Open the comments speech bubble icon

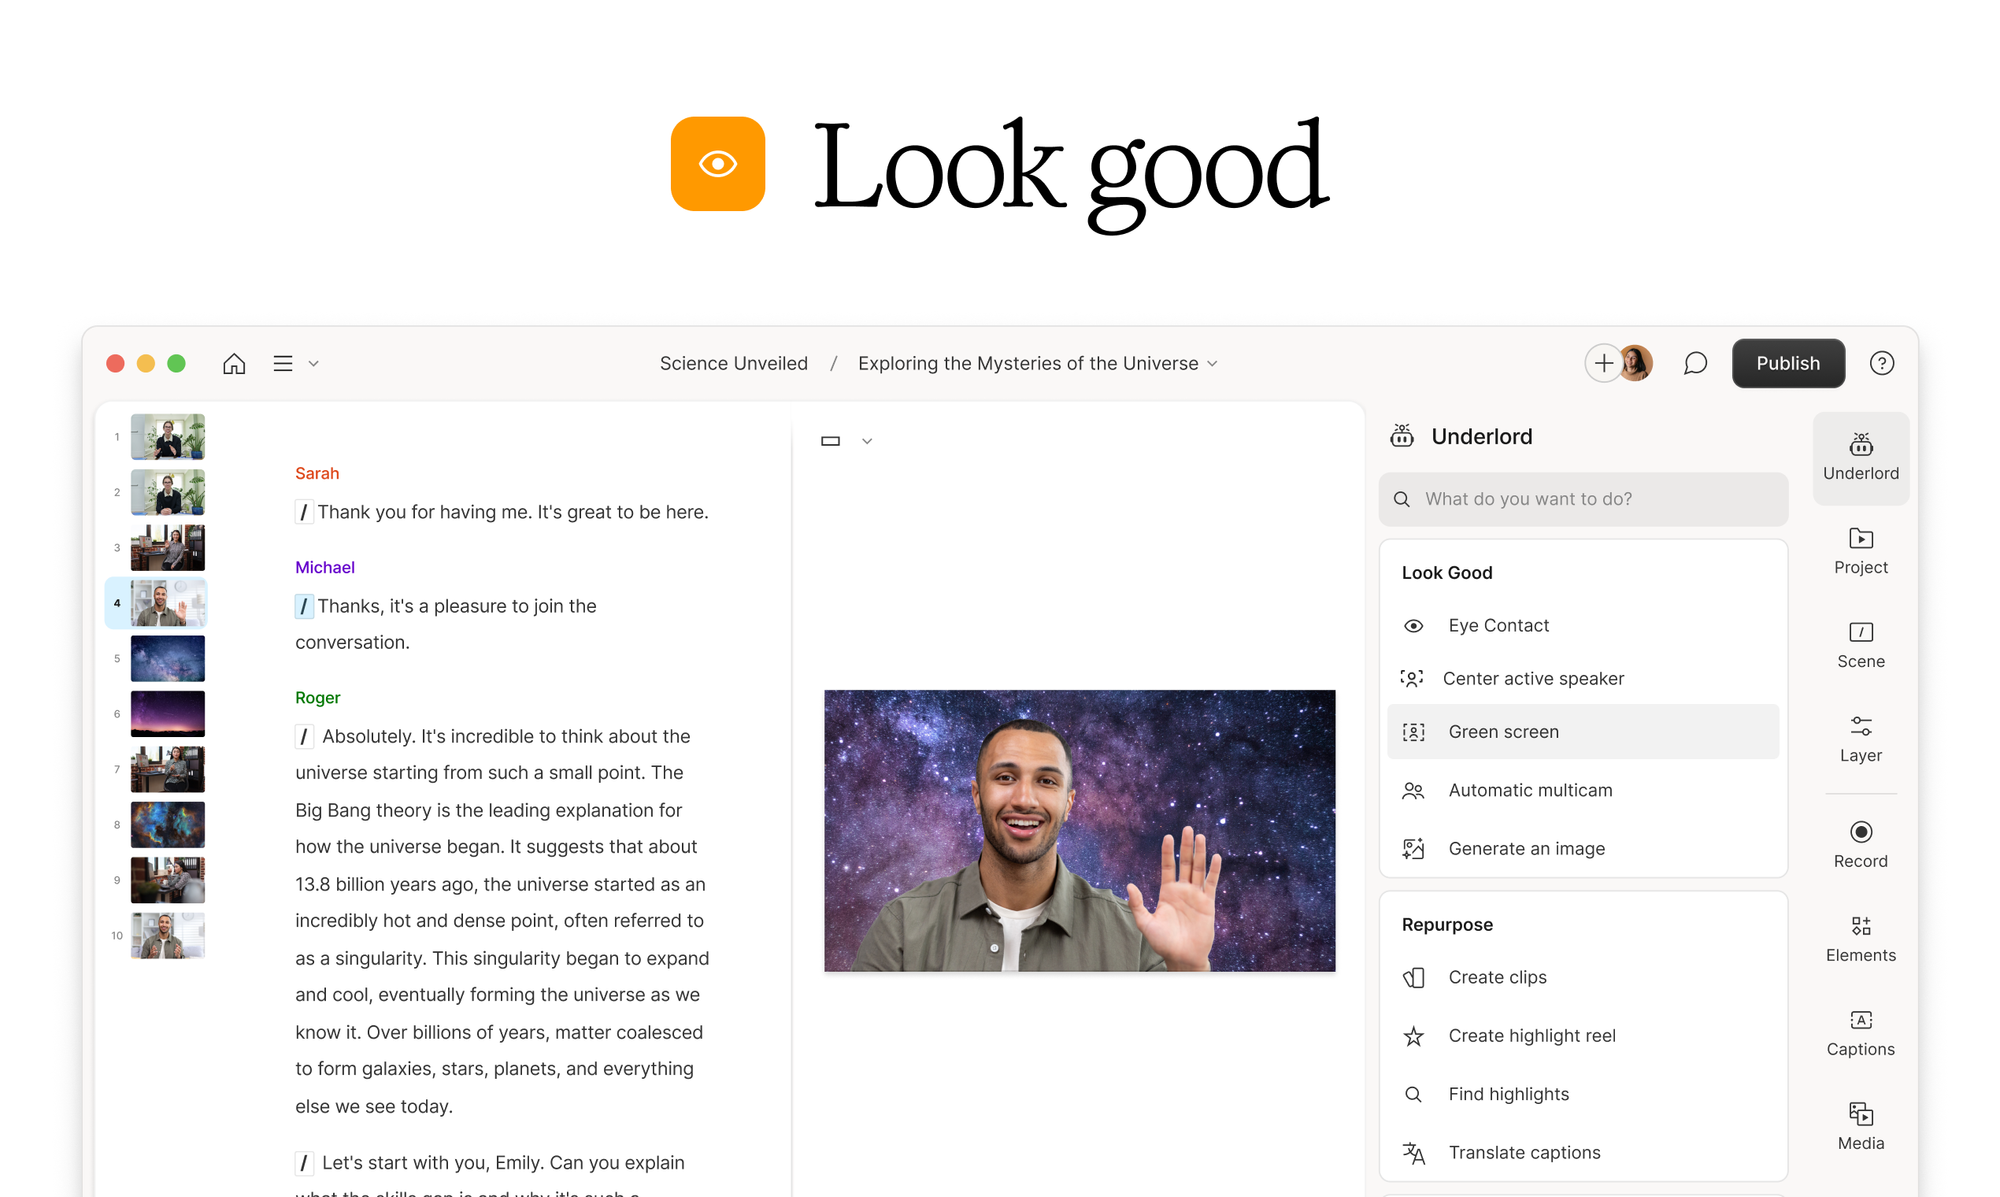(1694, 364)
